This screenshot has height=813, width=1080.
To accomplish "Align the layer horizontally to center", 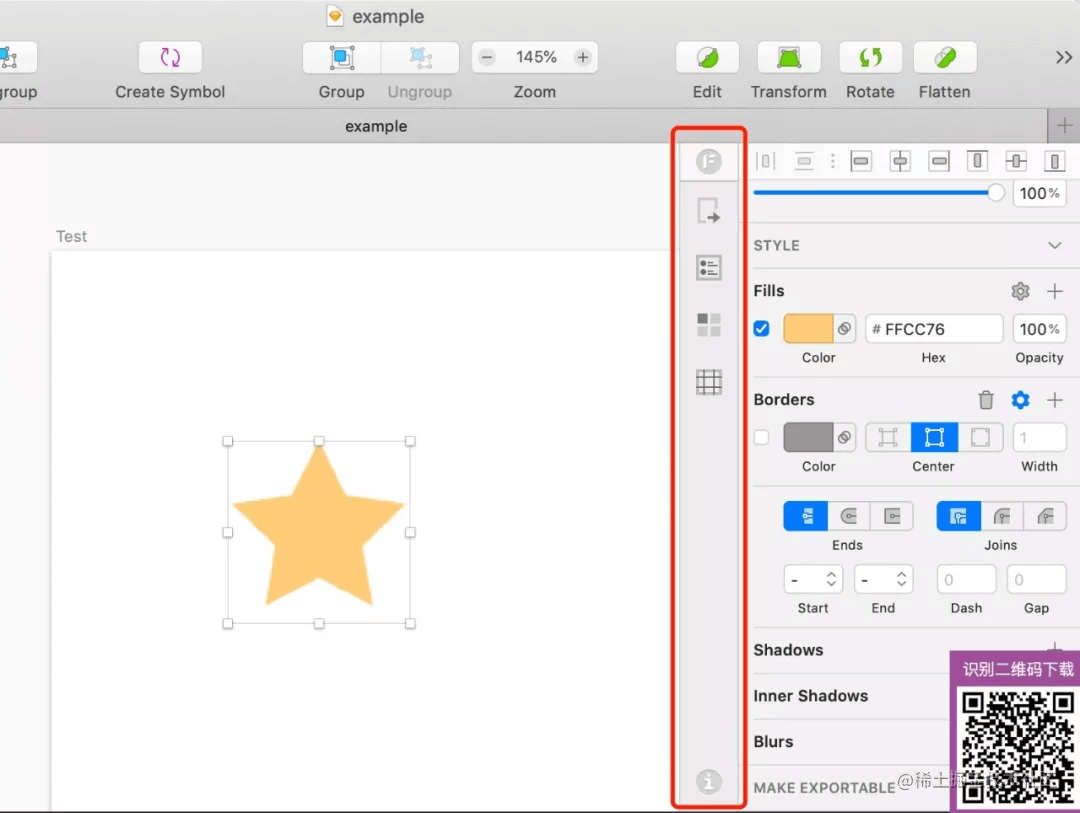I will (x=900, y=161).
